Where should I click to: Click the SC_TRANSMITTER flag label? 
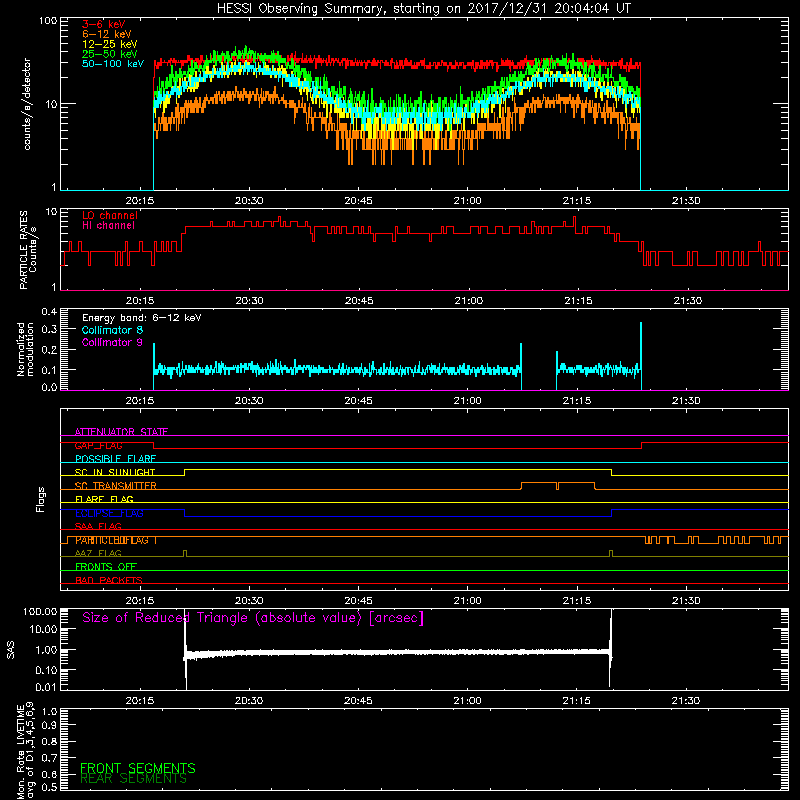[x=115, y=486]
